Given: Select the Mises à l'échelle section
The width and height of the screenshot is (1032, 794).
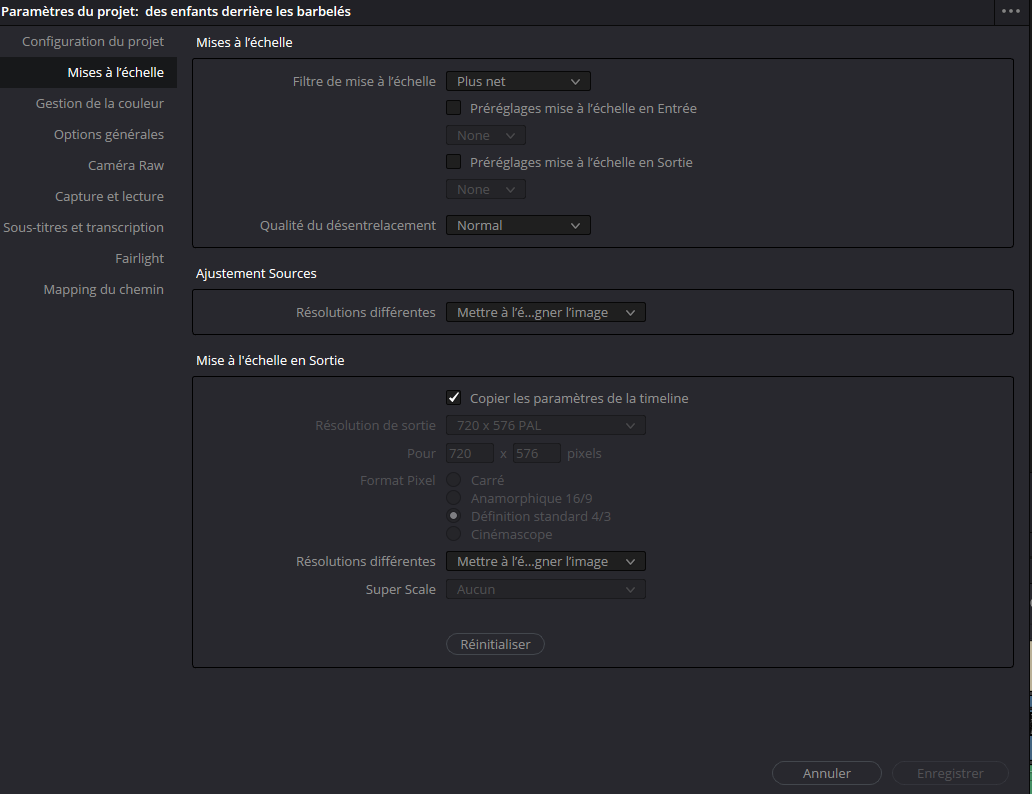Looking at the screenshot, I should pos(88,72).
